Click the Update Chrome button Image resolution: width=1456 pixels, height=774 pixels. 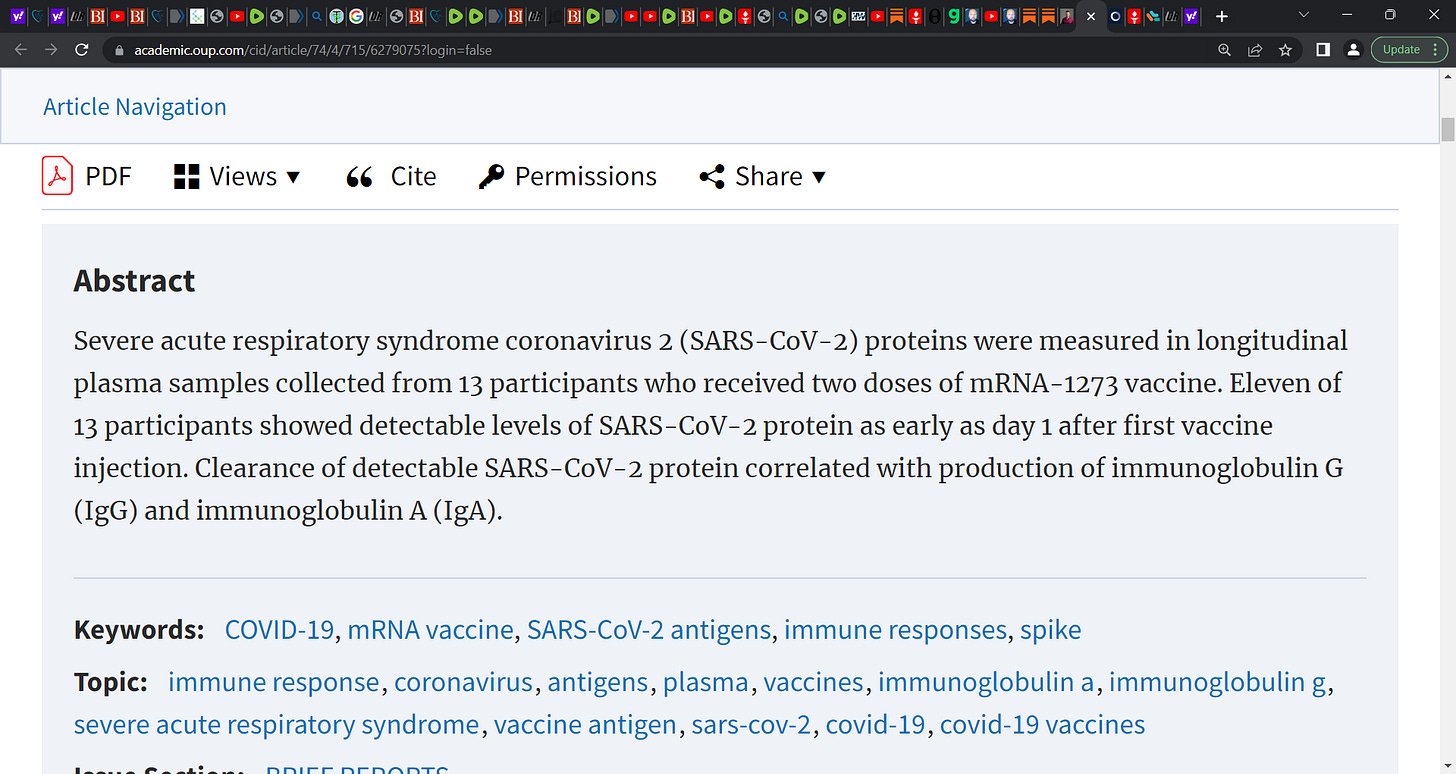[x=1409, y=49]
